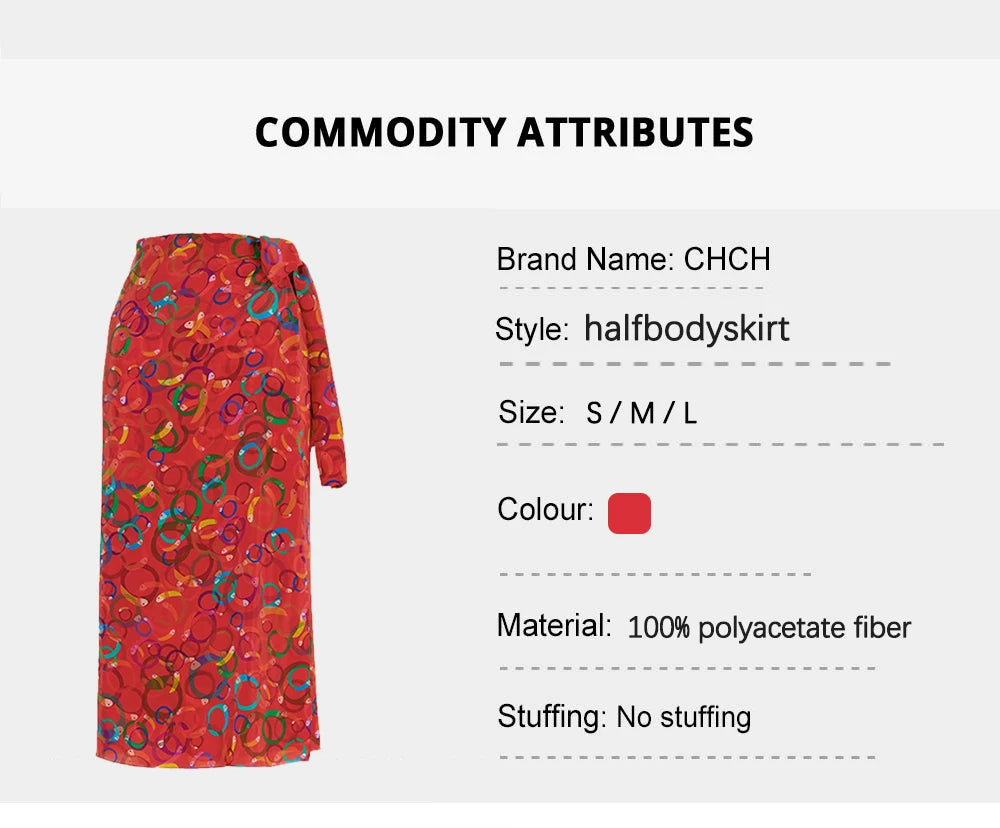Image resolution: width=1000 pixels, height=828 pixels.
Task: Click the Style label text
Action: pos(531,330)
